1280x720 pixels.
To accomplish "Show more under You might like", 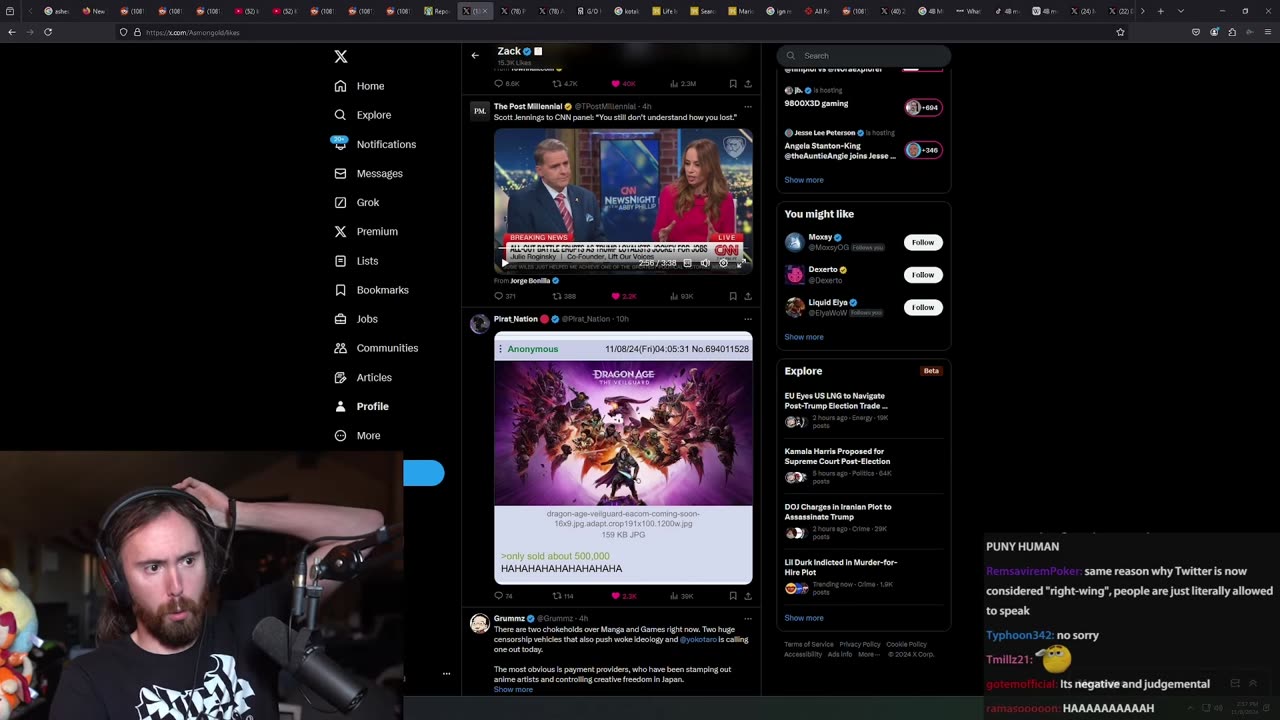I will click(804, 337).
